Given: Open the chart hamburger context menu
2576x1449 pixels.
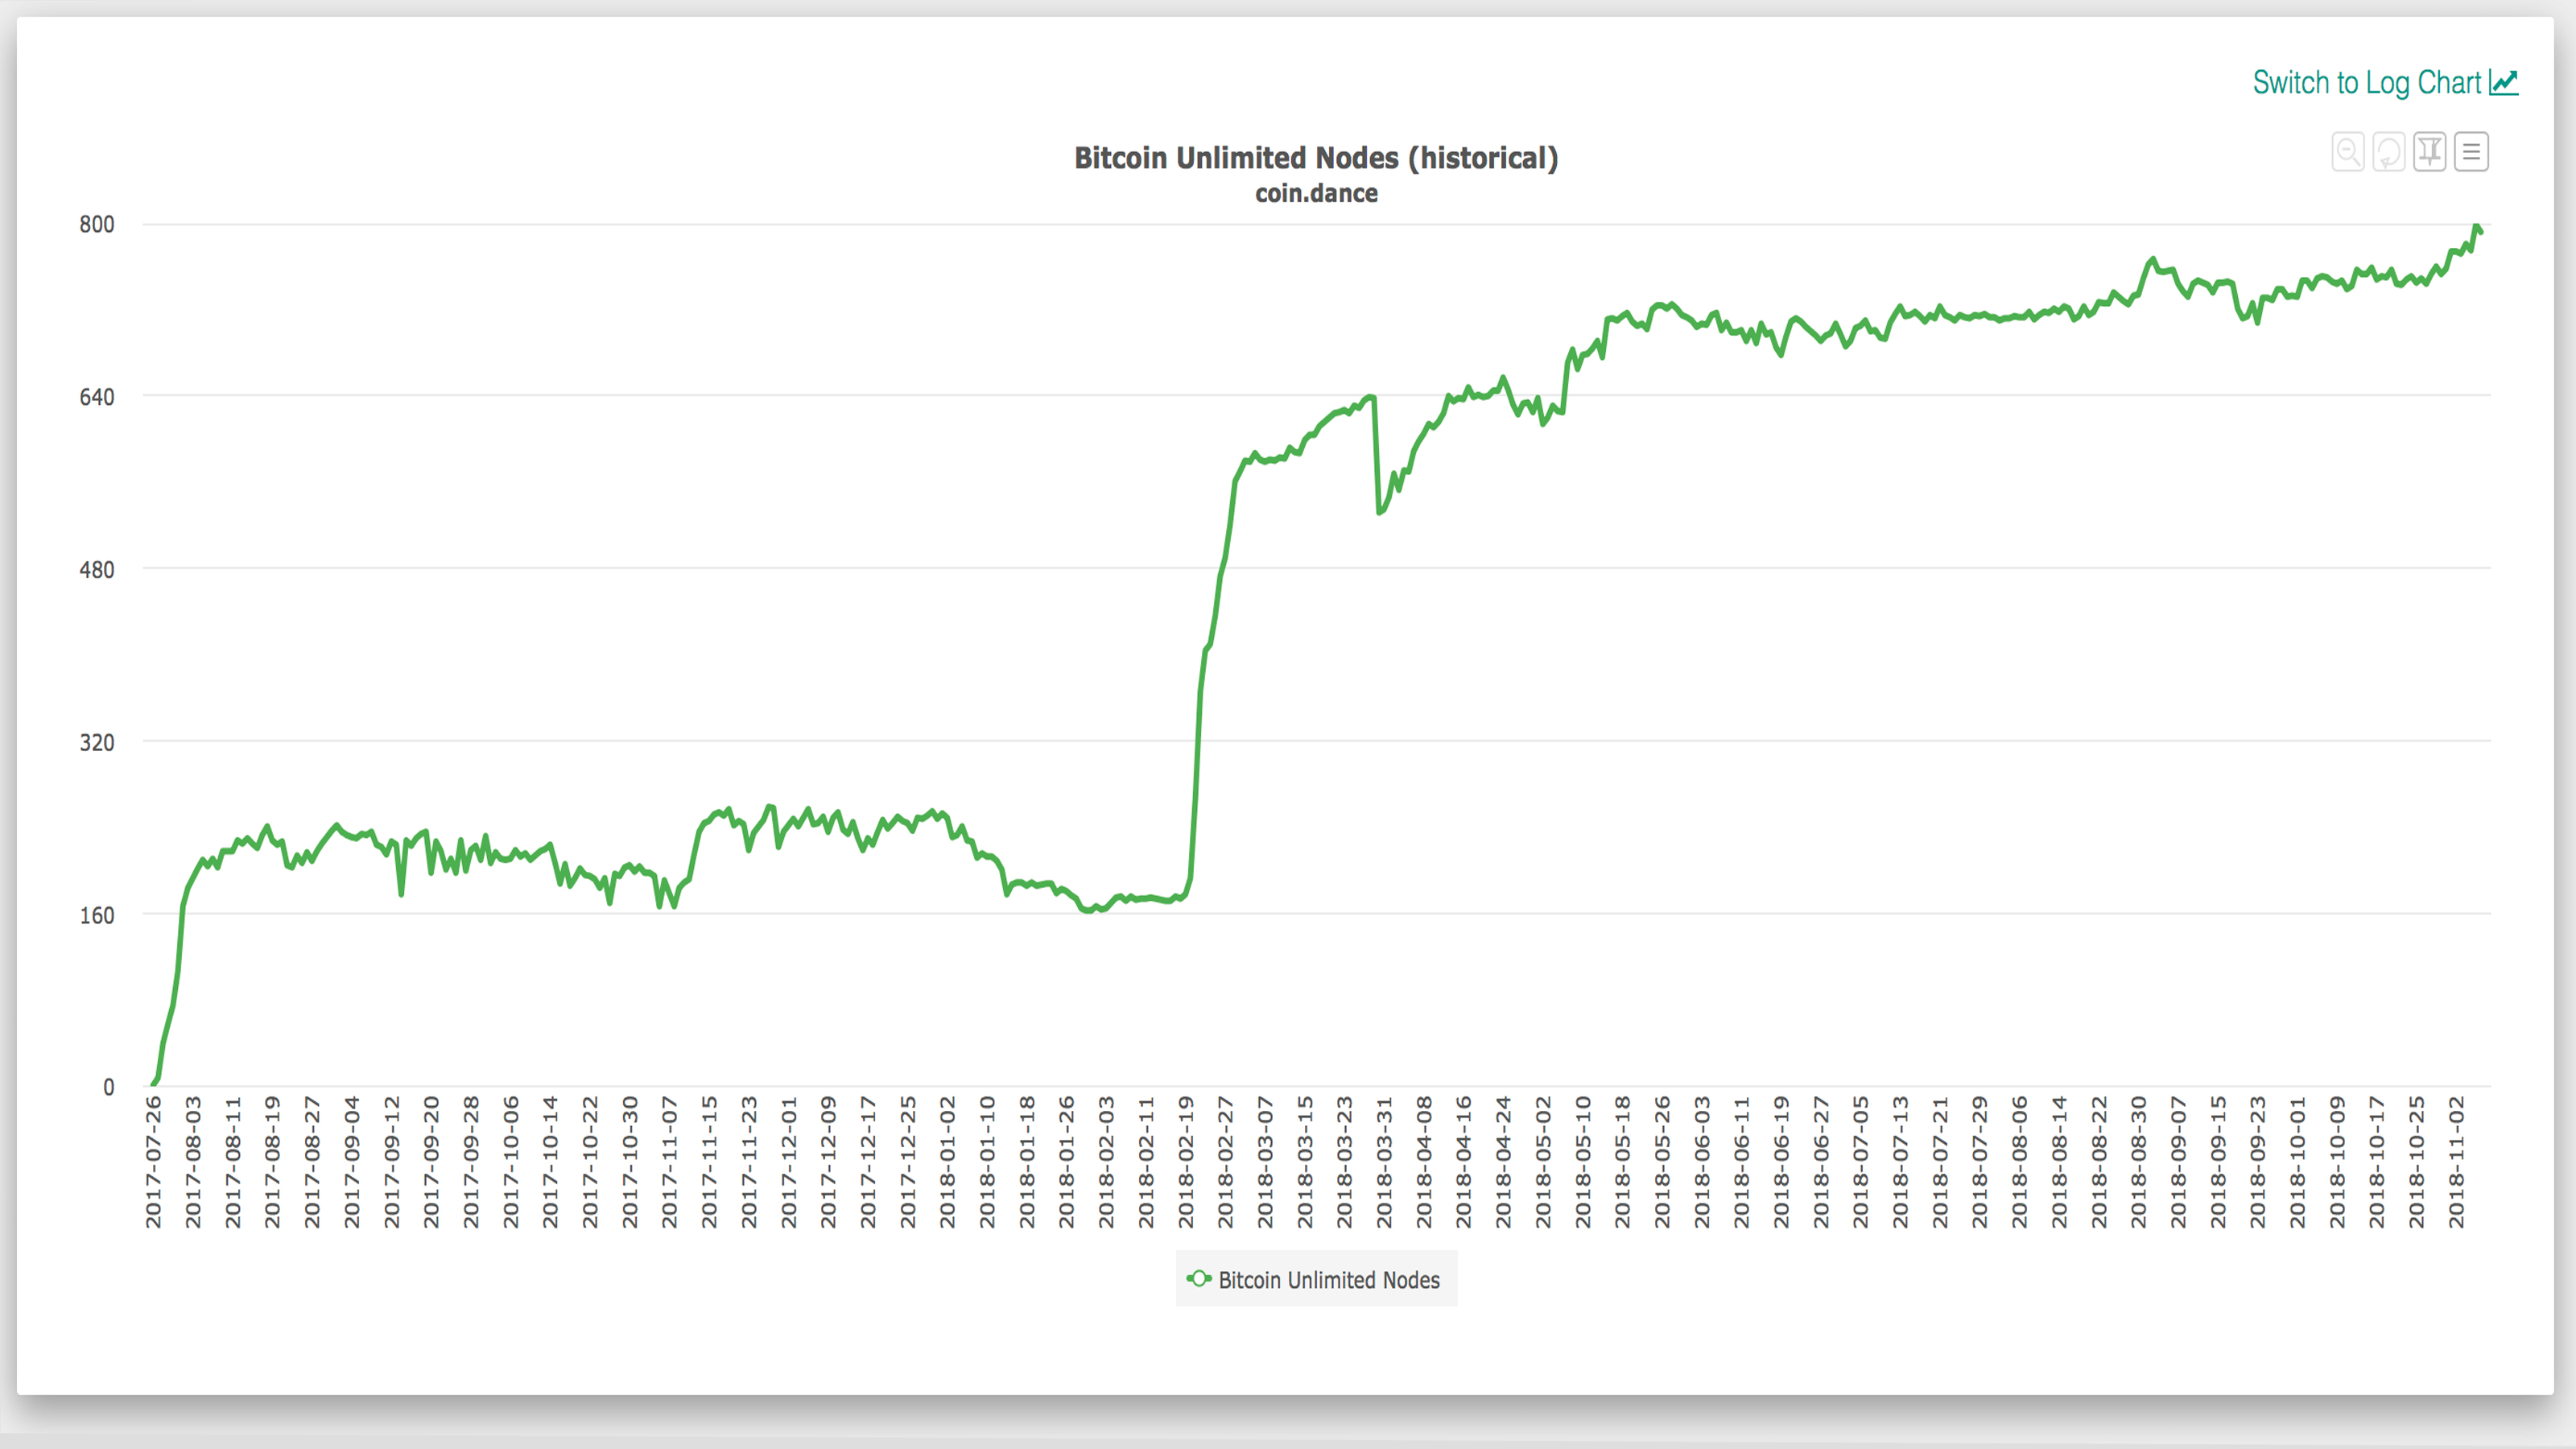Looking at the screenshot, I should (x=2471, y=152).
